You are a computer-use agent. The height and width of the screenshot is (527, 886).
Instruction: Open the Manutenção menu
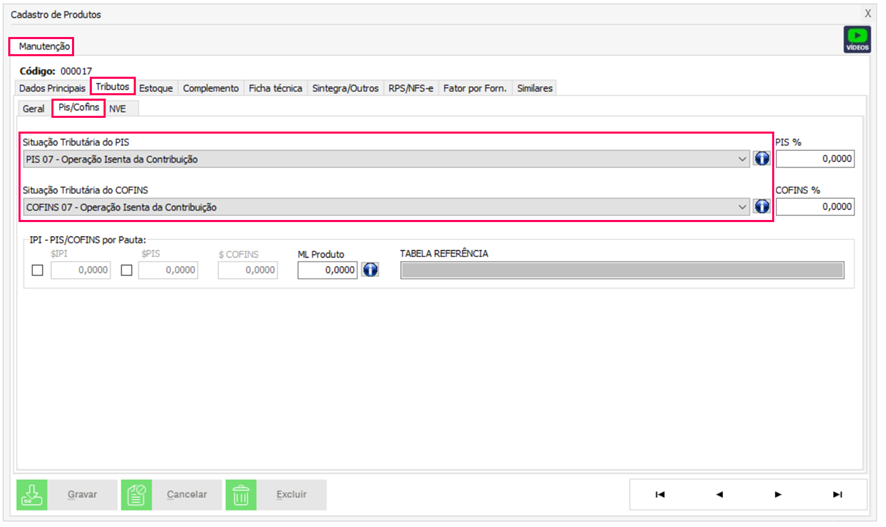(41, 46)
